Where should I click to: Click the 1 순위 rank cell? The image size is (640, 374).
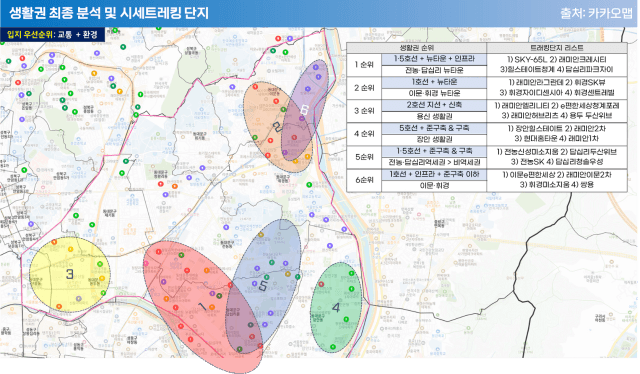(x=364, y=65)
